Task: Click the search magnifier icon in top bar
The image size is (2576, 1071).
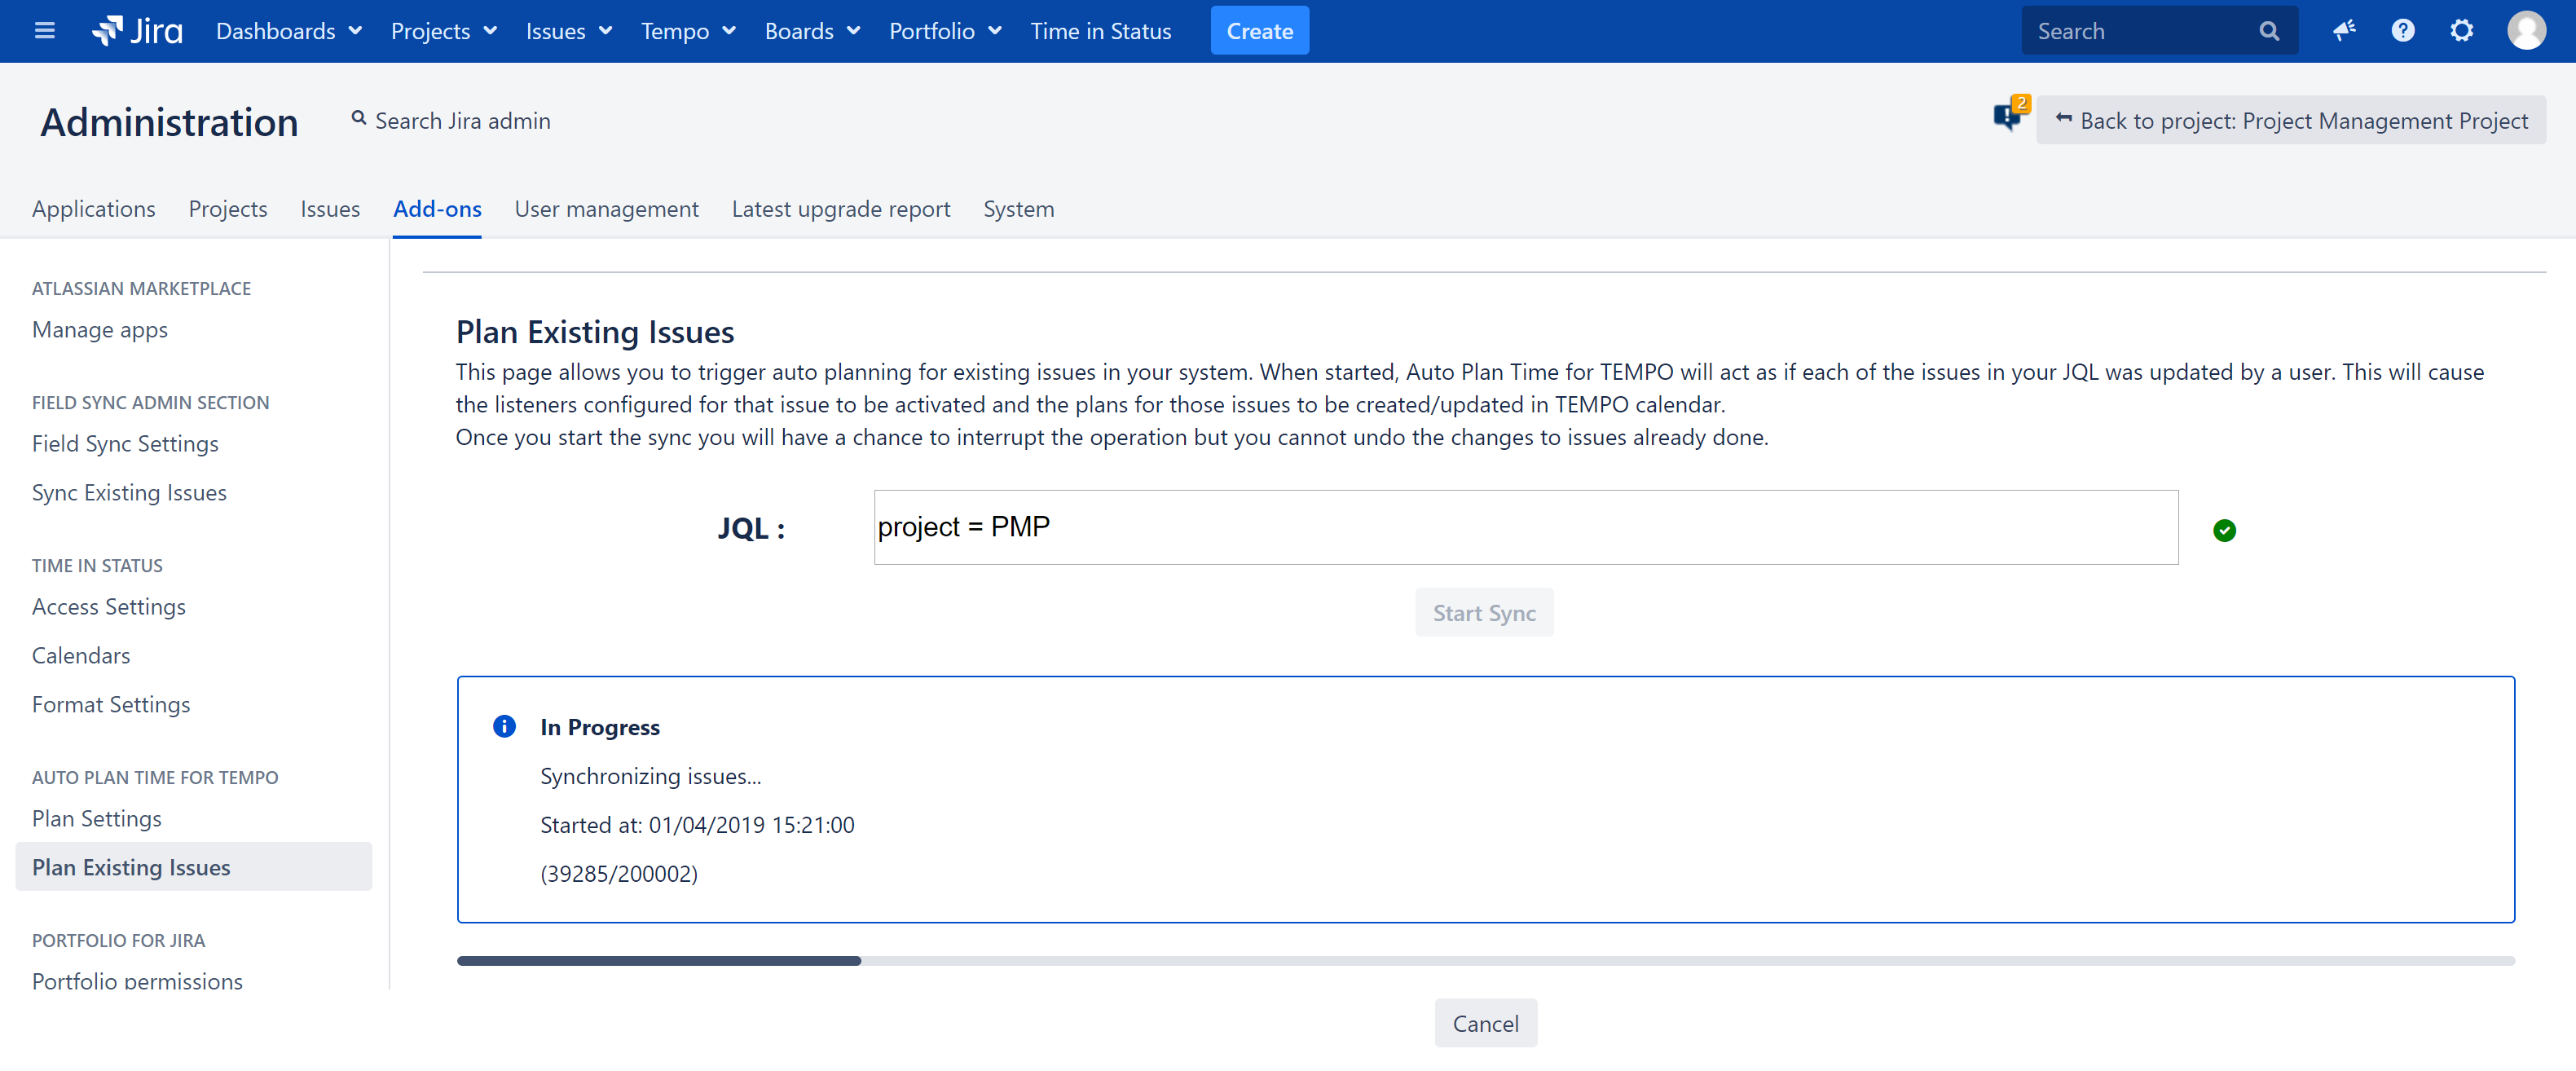Action: click(2269, 31)
